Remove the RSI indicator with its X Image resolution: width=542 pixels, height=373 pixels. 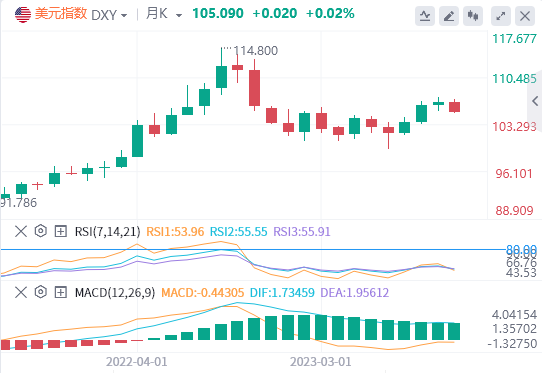tap(21, 231)
